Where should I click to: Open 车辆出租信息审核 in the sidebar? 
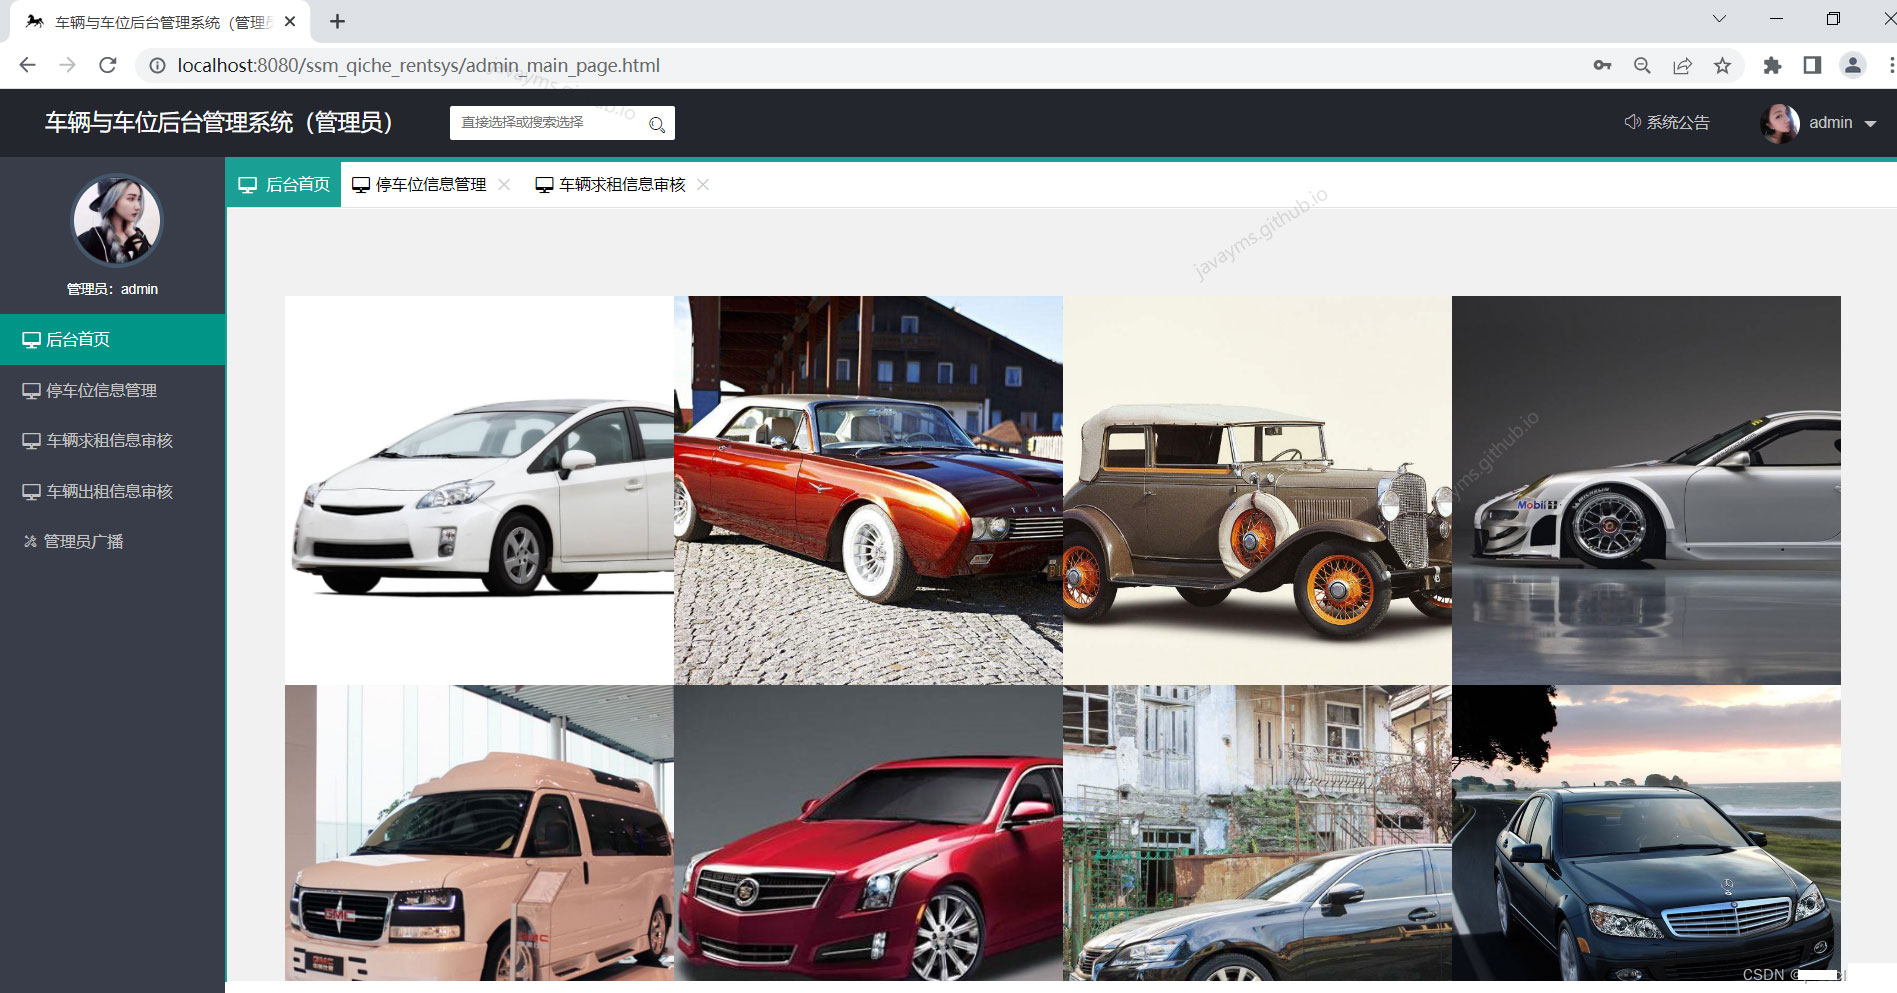pos(113,491)
